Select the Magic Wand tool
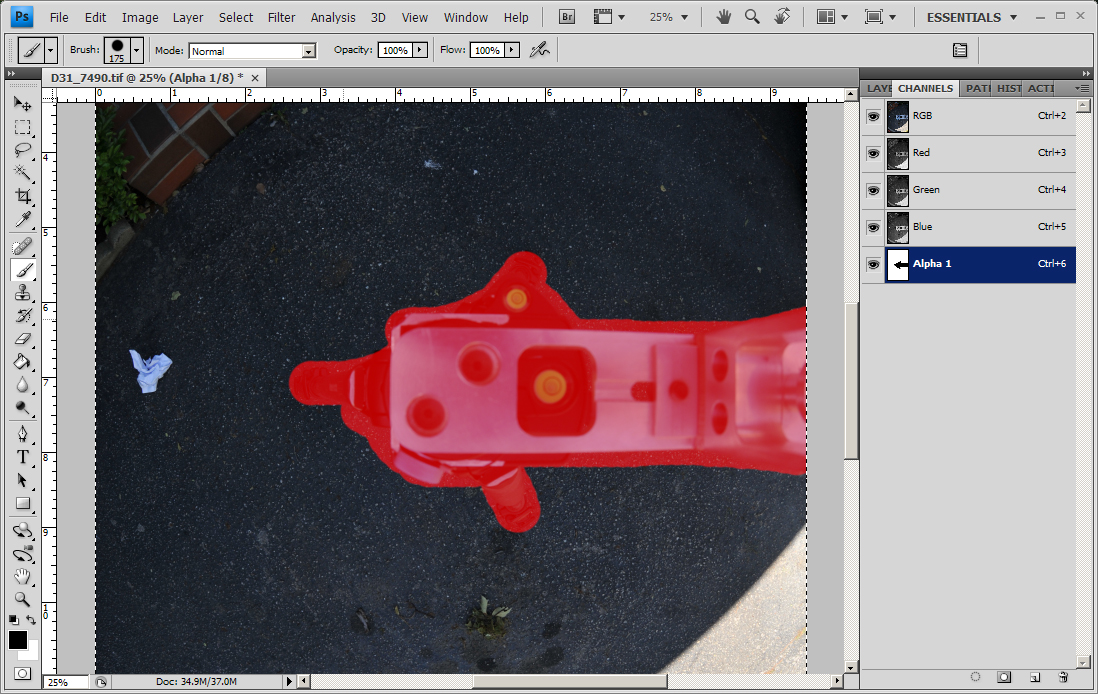Viewport: 1098px width, 694px height. (x=22, y=173)
